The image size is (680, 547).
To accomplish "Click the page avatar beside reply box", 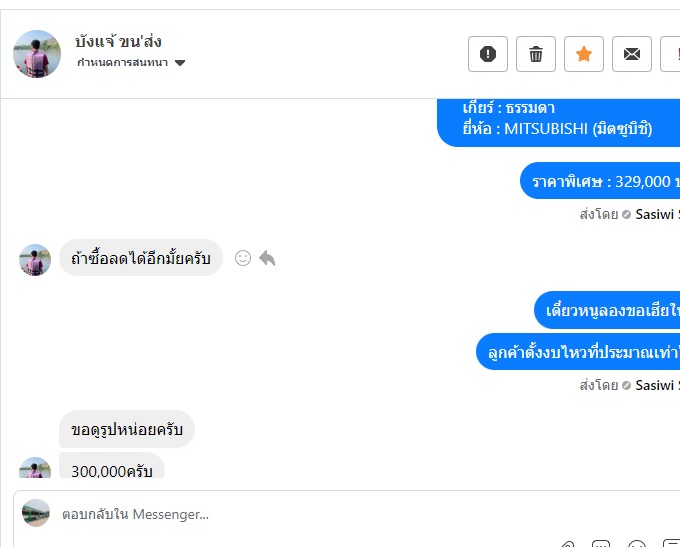I will pos(36,513).
